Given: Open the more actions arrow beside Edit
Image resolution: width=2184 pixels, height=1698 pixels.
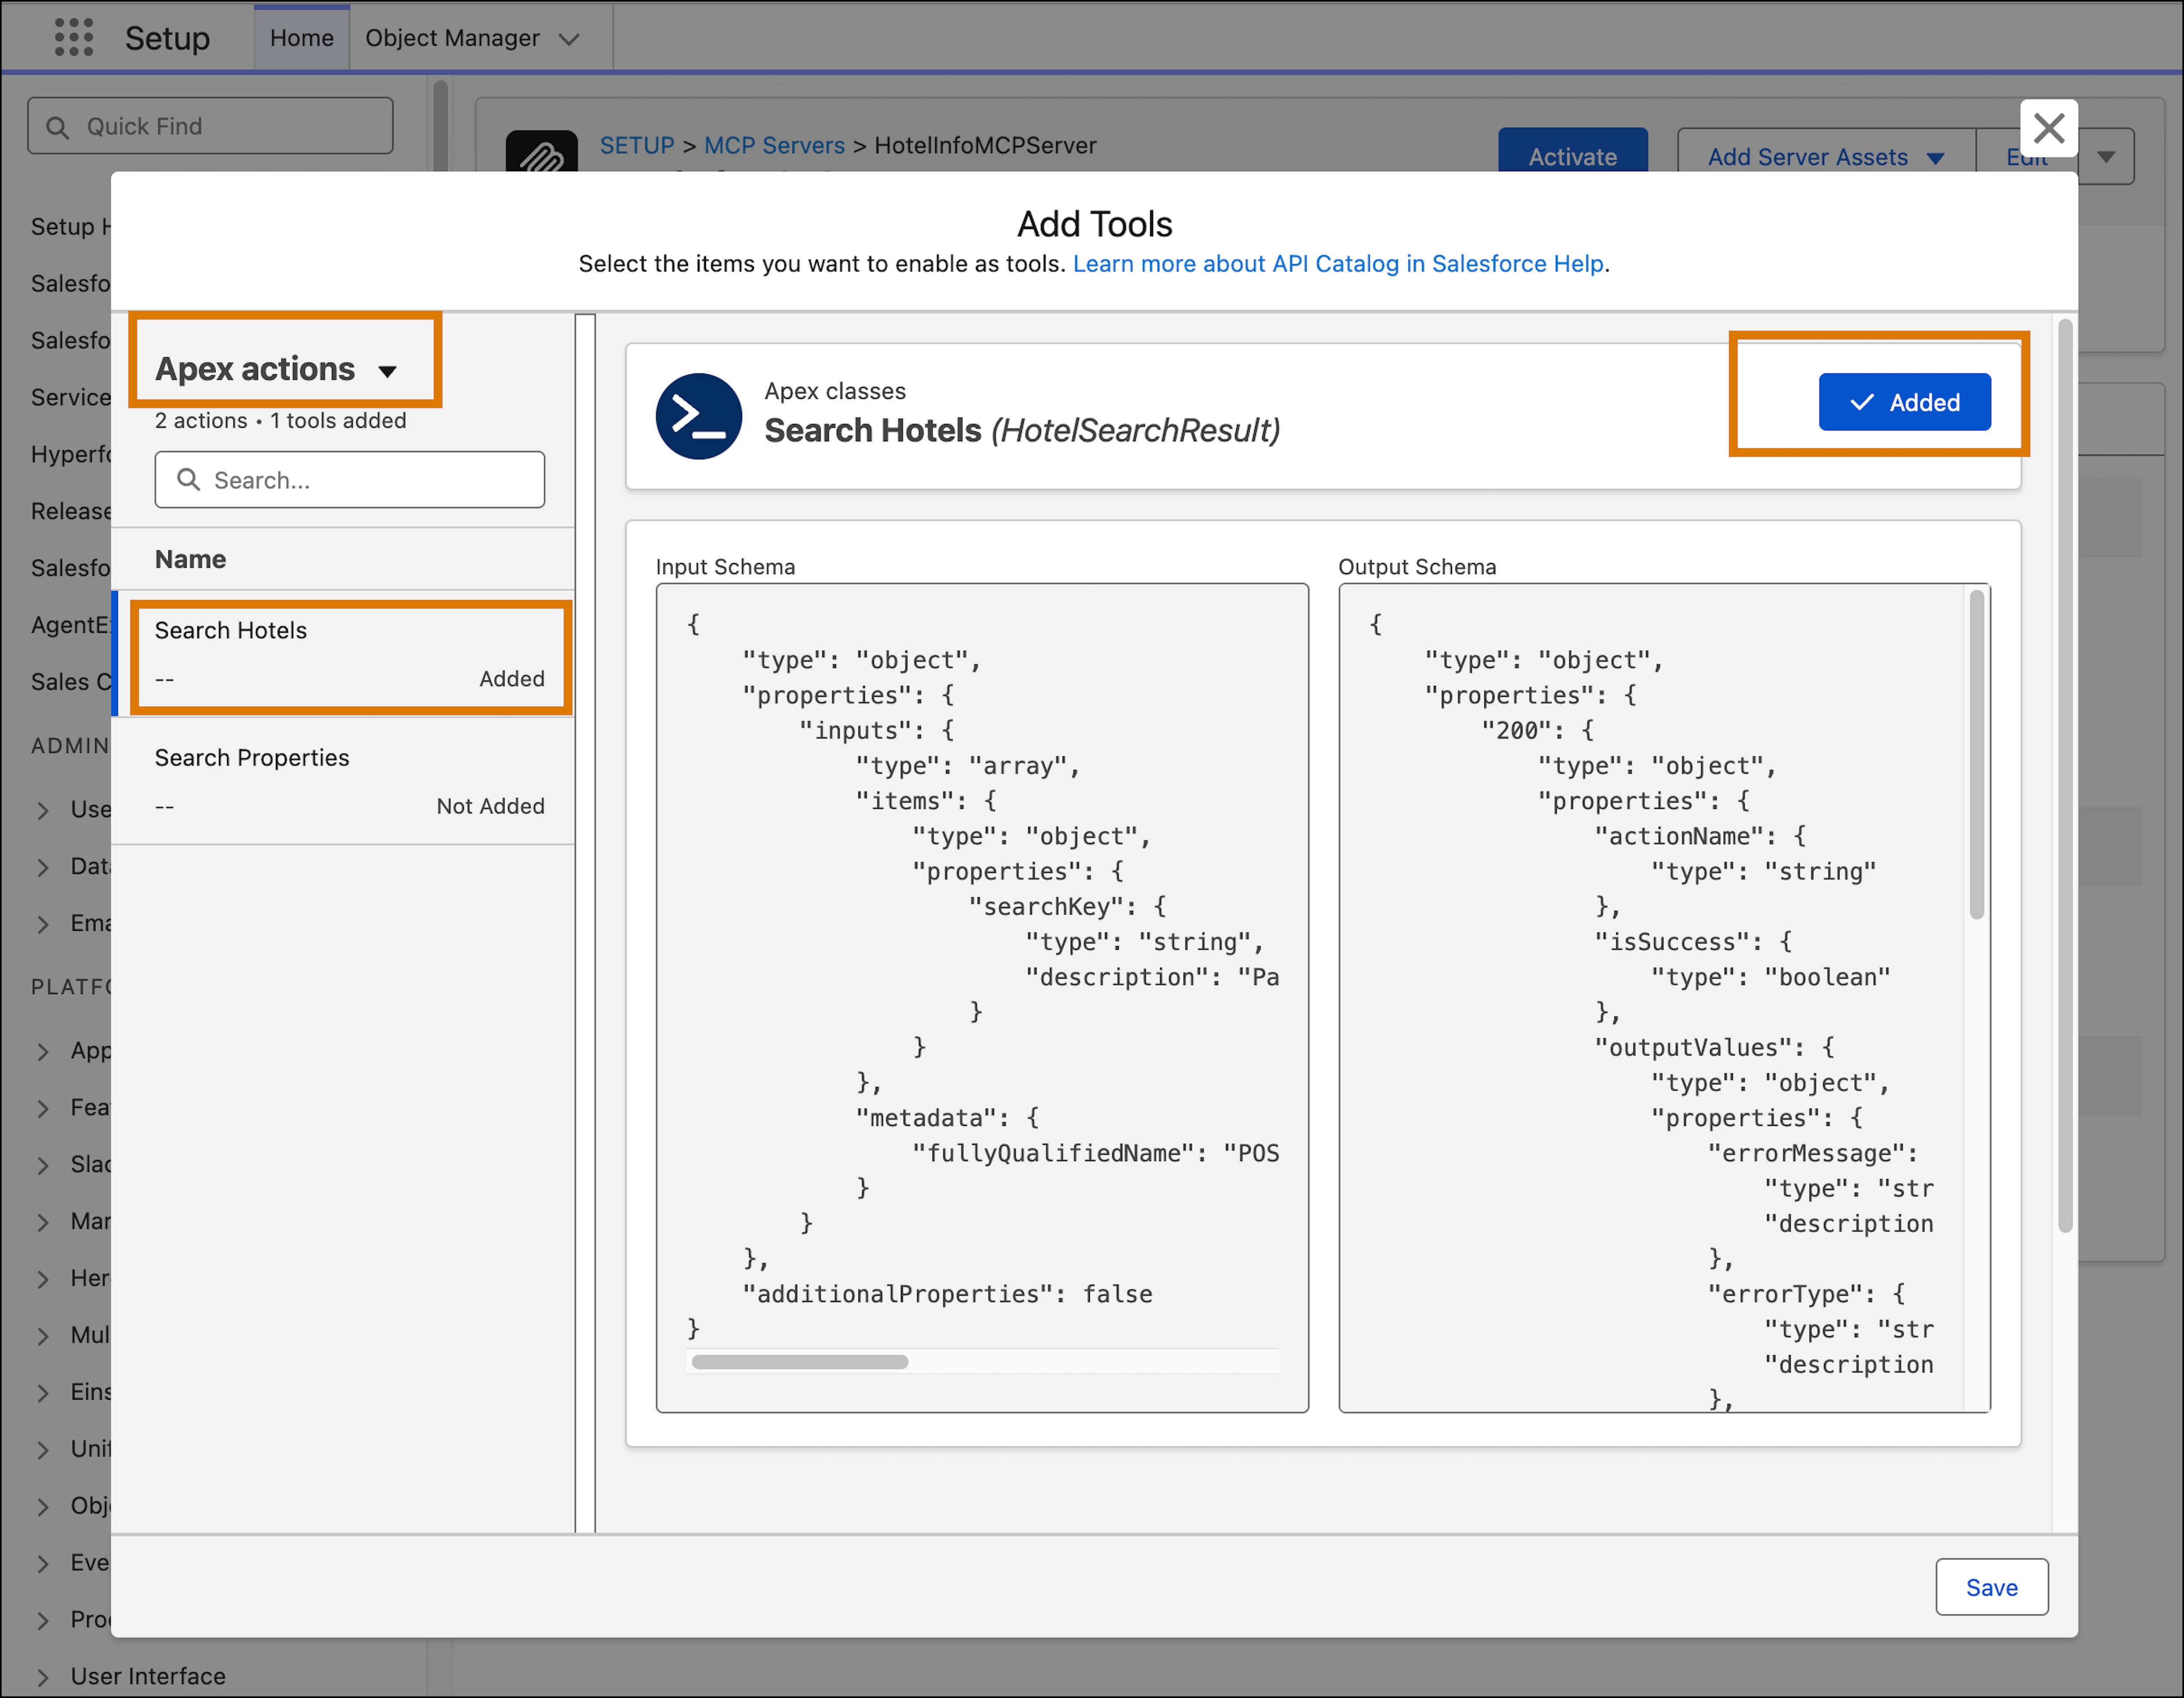Looking at the screenshot, I should click(2106, 157).
